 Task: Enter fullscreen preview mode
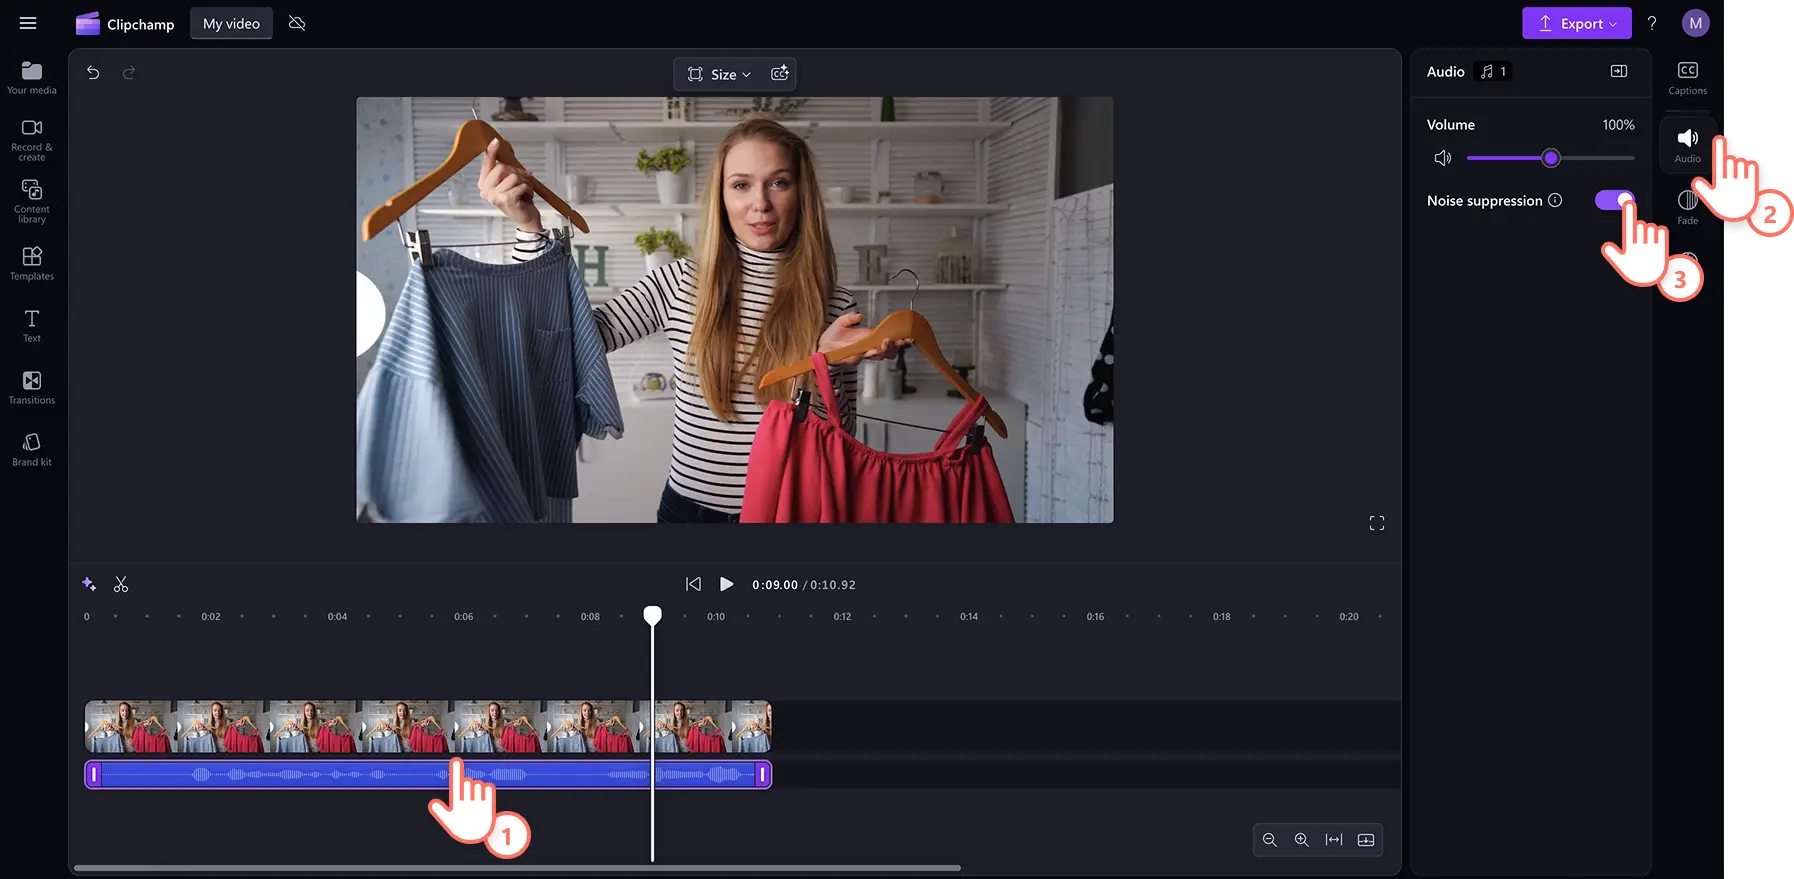tap(1377, 523)
